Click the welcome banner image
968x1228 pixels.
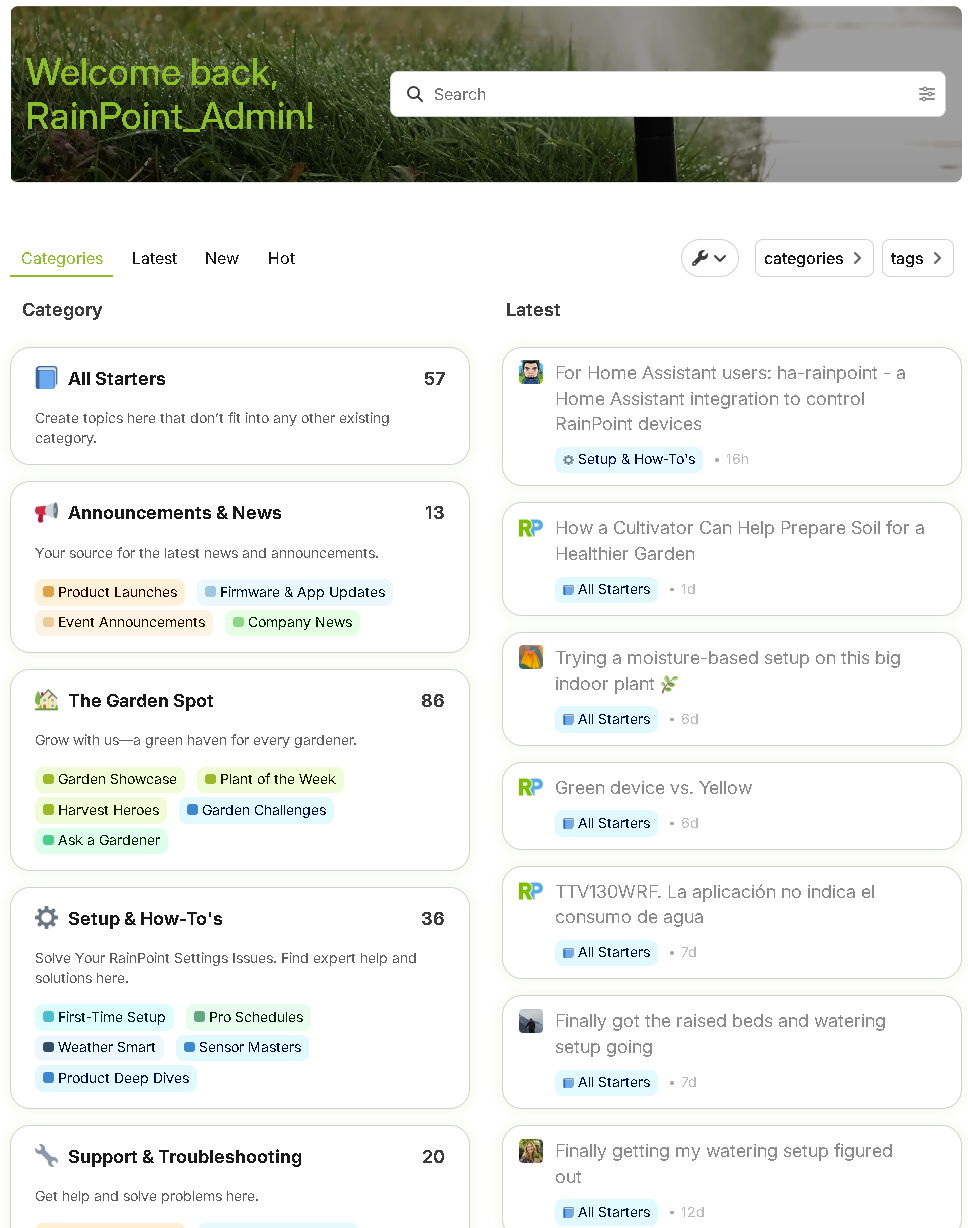[x=486, y=94]
